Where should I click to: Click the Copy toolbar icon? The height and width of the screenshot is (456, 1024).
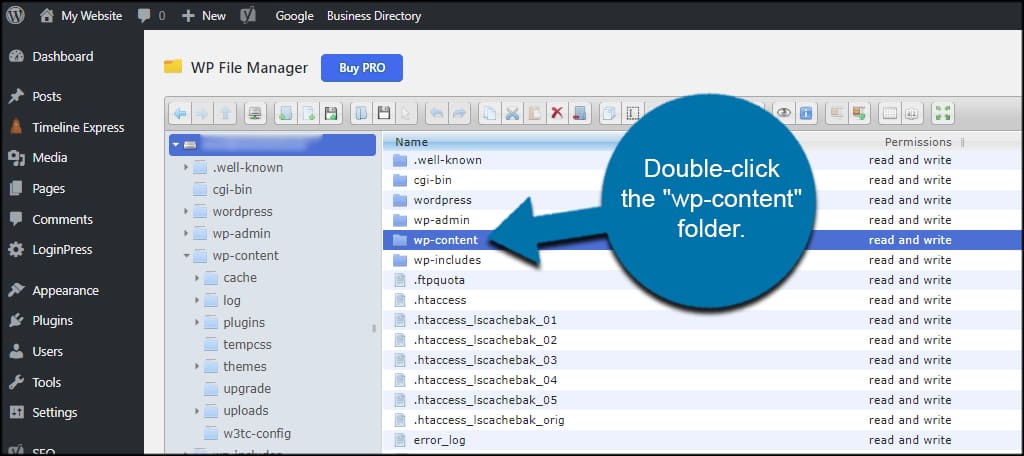click(490, 113)
